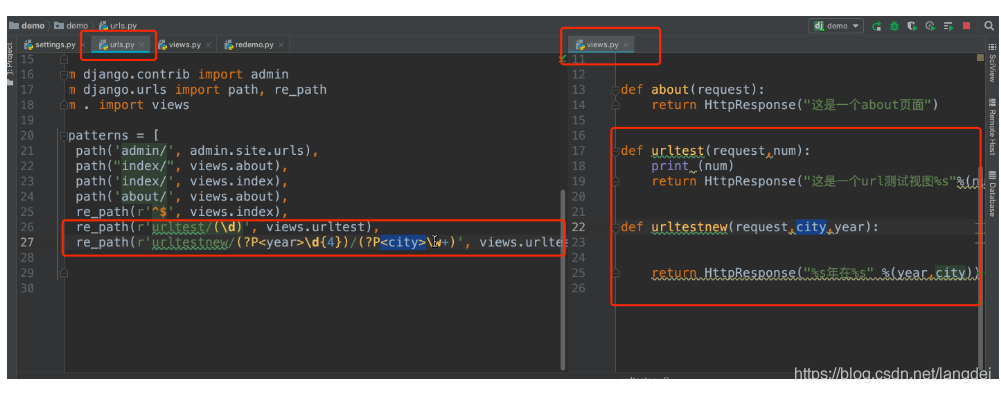
Task: Click the left editor vertical scrollbar
Action: (562, 279)
